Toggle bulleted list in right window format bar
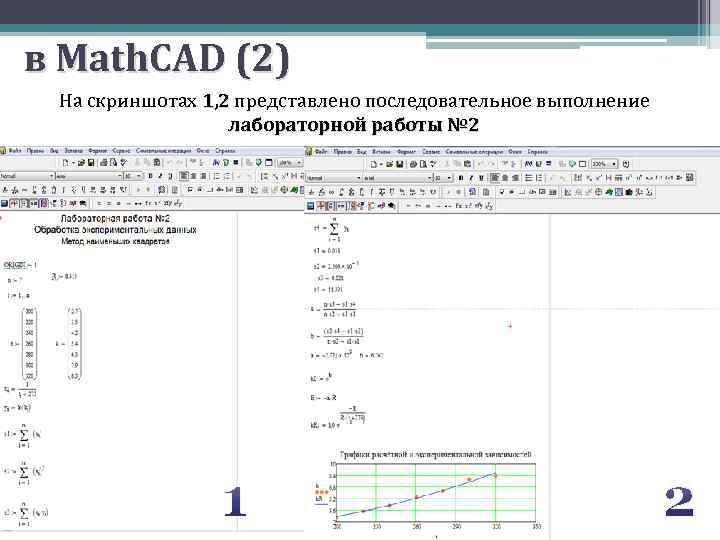The width and height of the screenshot is (720, 540). (x=529, y=178)
